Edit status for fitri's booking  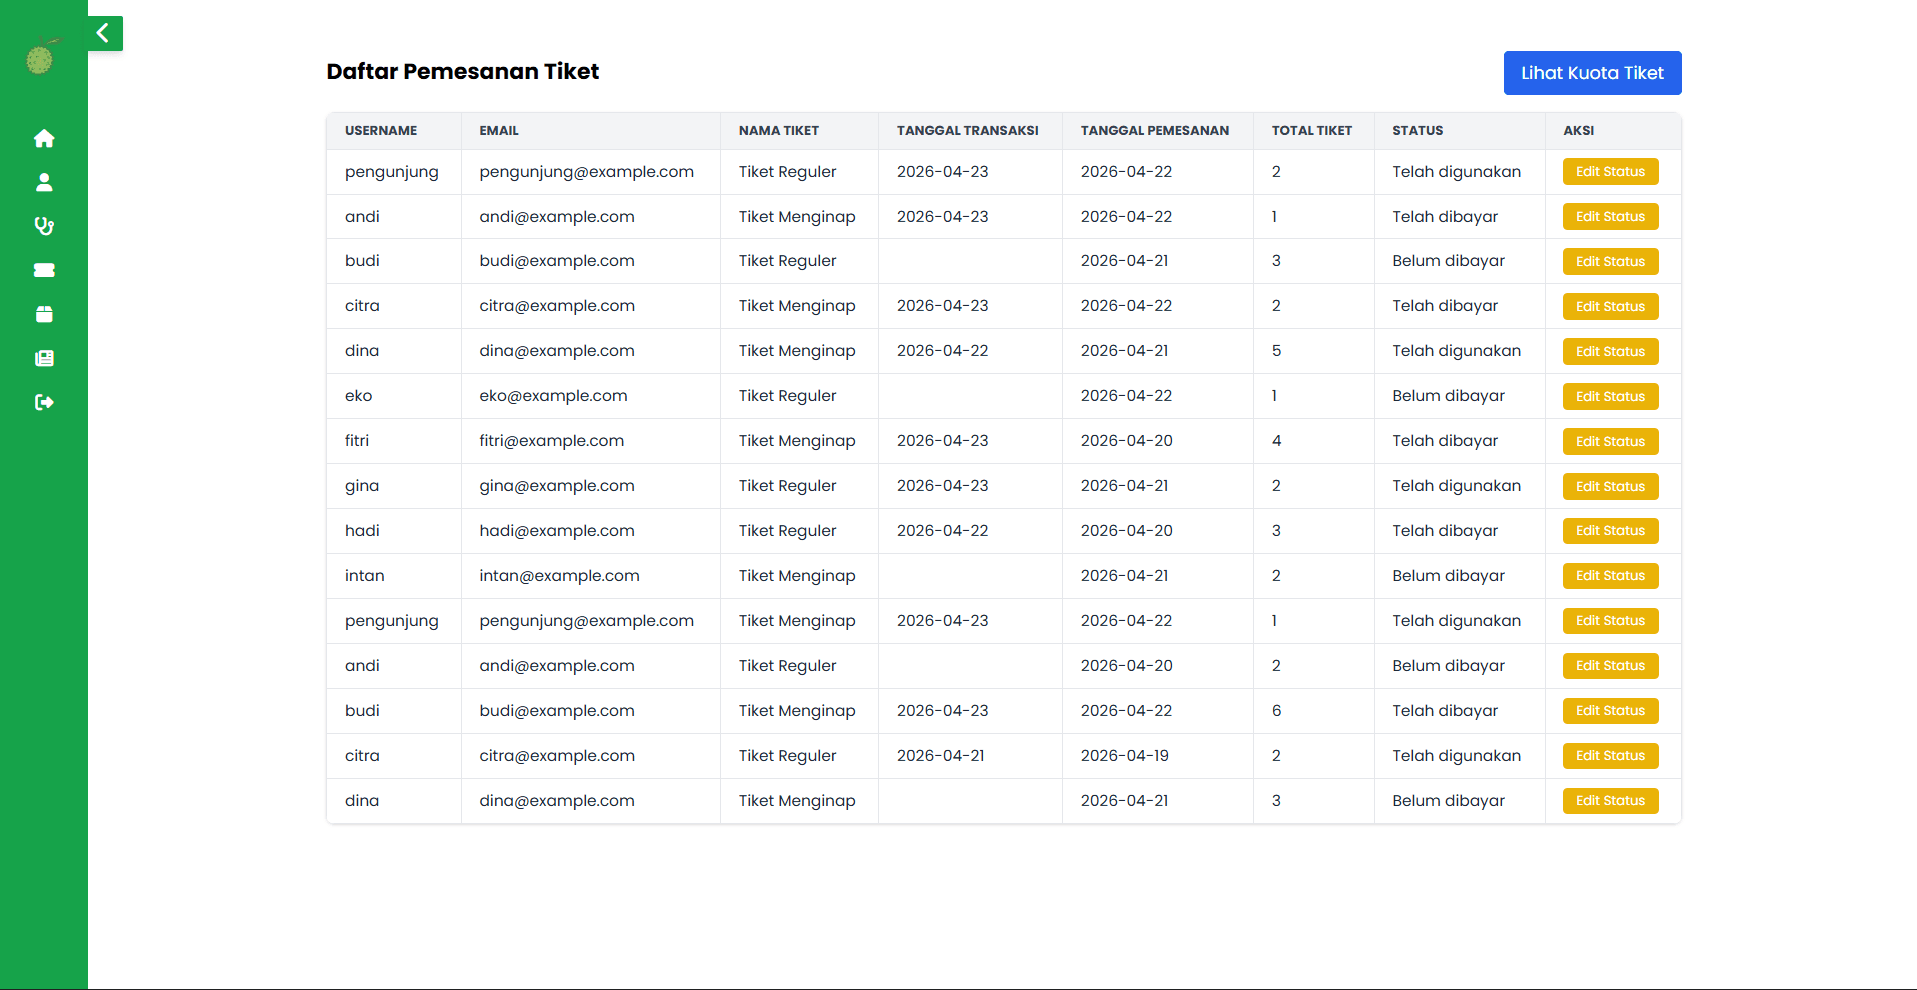pyautogui.click(x=1610, y=441)
